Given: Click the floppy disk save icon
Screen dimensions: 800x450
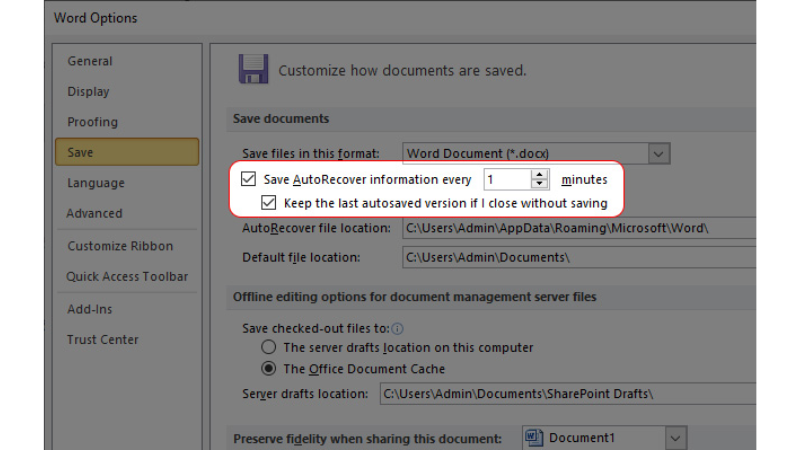Looking at the screenshot, I should tap(253, 69).
